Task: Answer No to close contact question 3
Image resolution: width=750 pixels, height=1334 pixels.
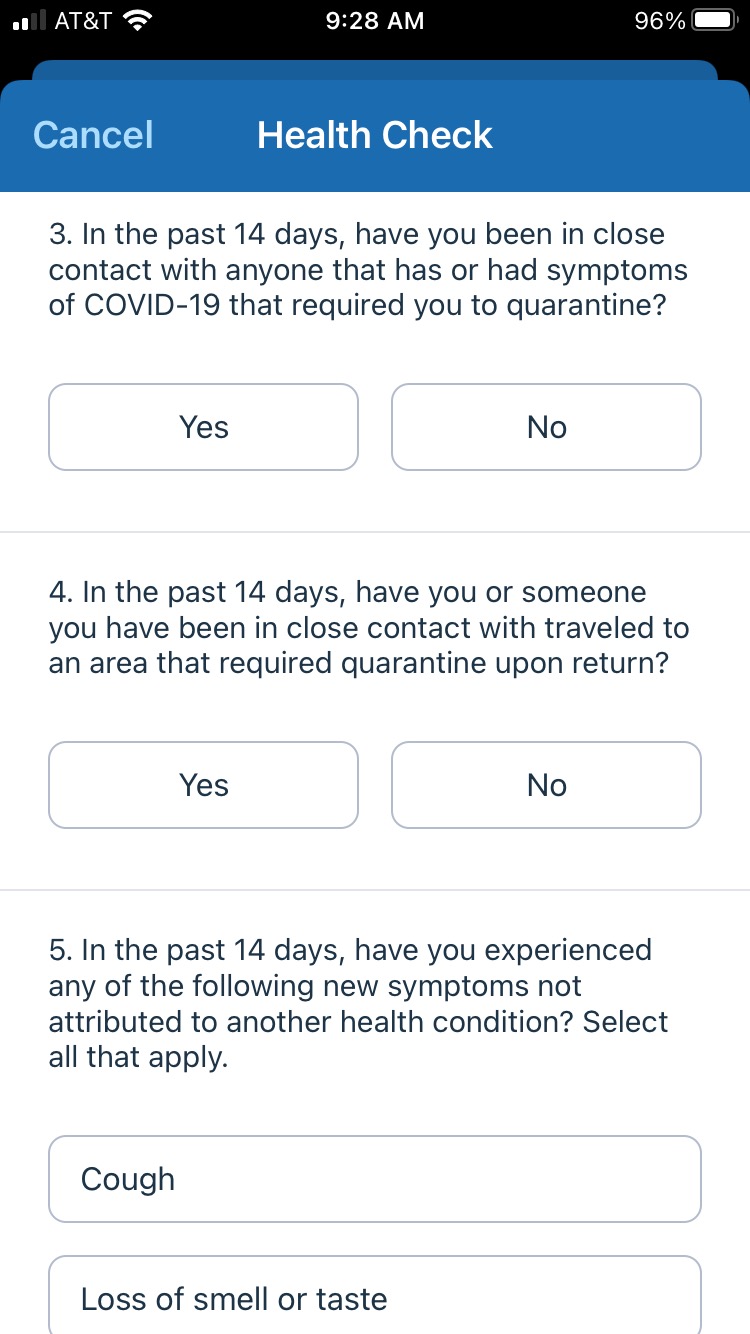Action: (546, 427)
